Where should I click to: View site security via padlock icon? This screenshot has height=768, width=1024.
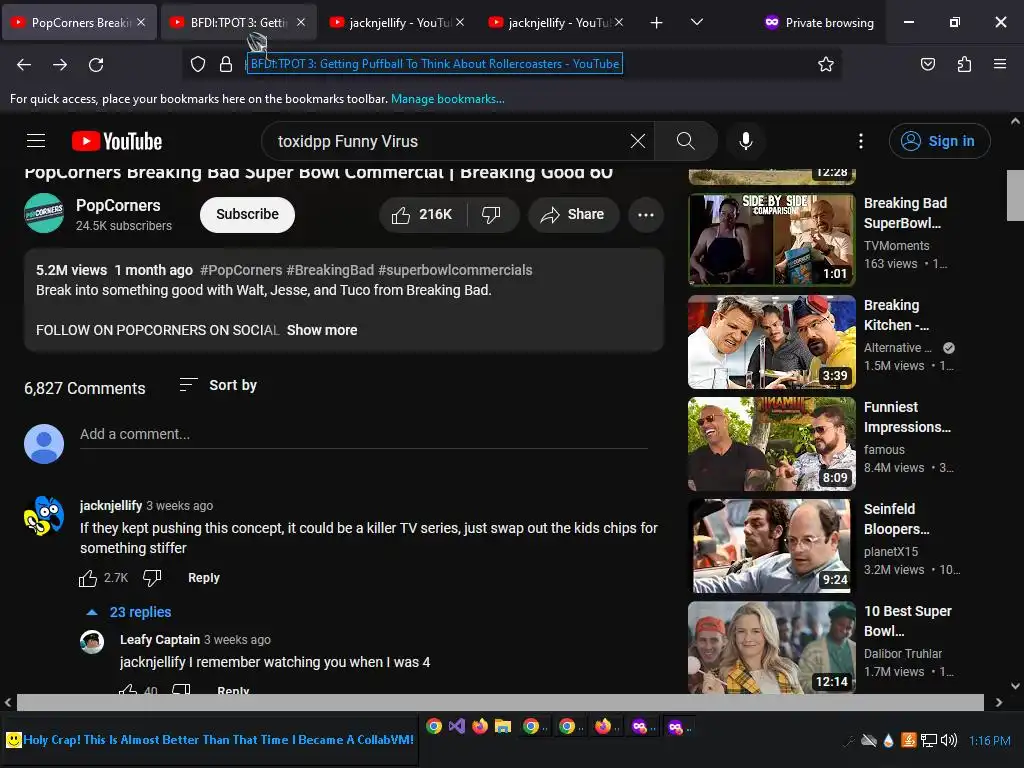(226, 64)
